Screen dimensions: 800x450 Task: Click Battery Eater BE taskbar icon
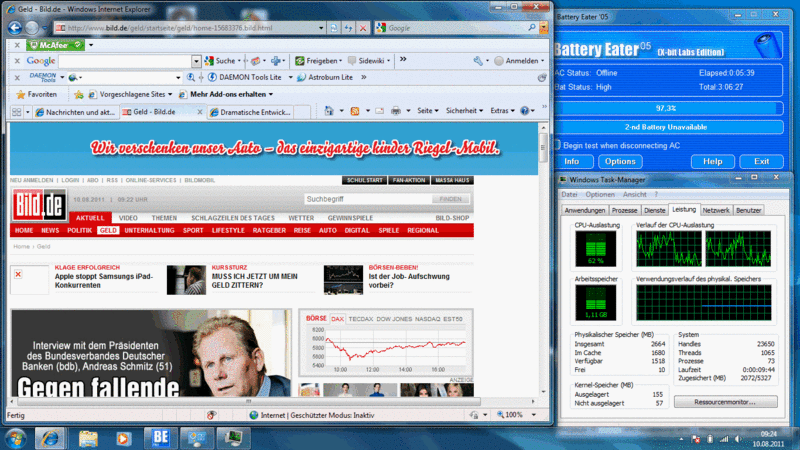tap(160, 438)
